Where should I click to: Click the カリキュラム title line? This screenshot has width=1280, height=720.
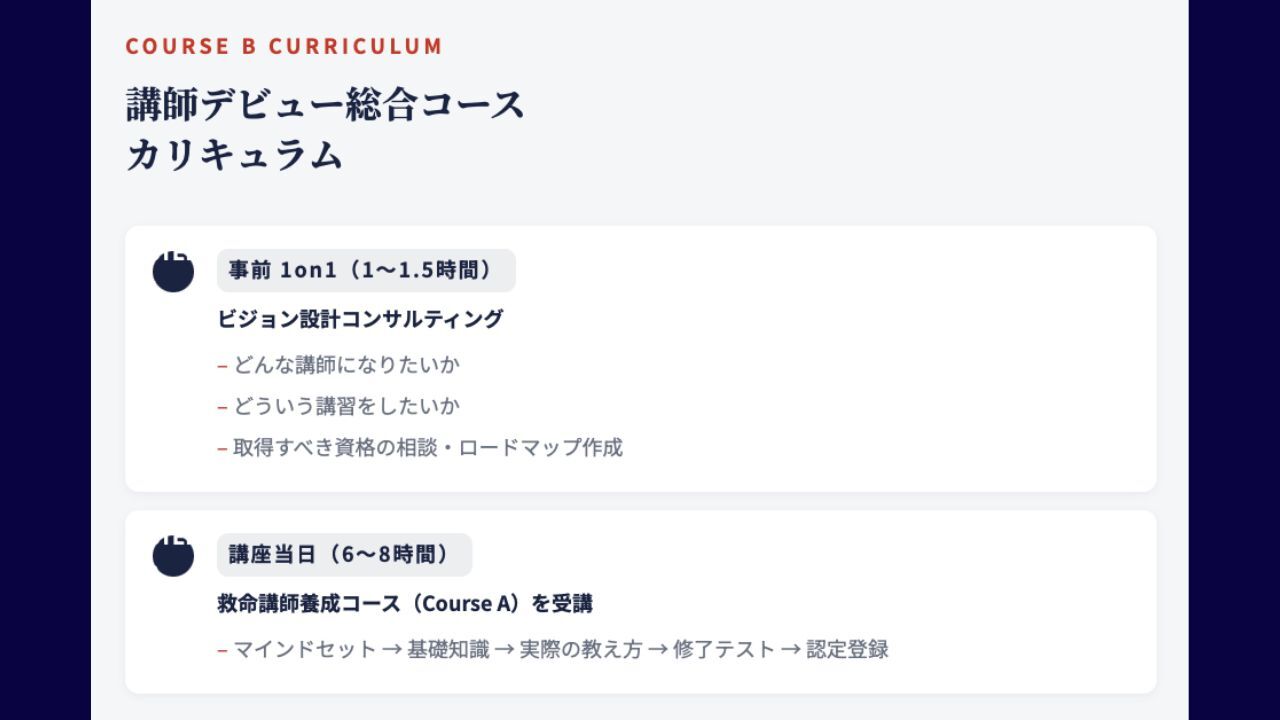(x=235, y=155)
